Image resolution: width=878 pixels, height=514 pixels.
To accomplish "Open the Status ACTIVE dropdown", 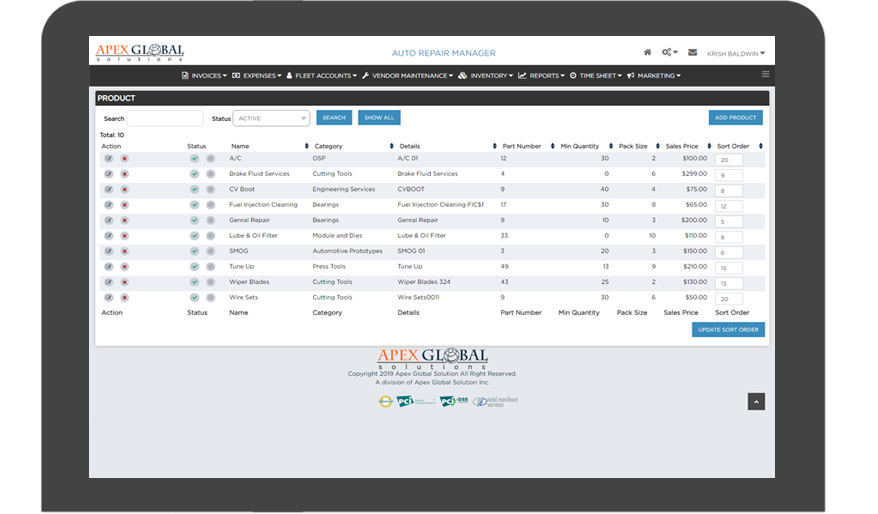I will [x=271, y=118].
